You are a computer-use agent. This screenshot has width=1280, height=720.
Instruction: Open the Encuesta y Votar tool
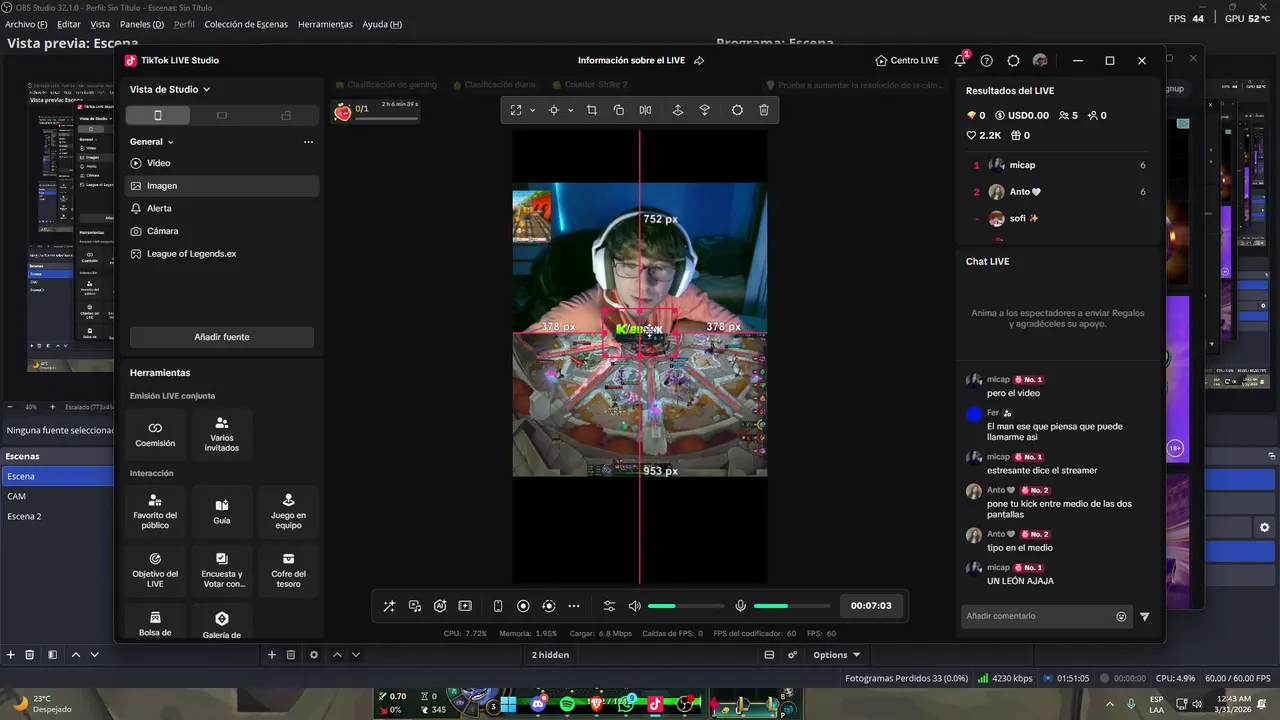tap(222, 571)
